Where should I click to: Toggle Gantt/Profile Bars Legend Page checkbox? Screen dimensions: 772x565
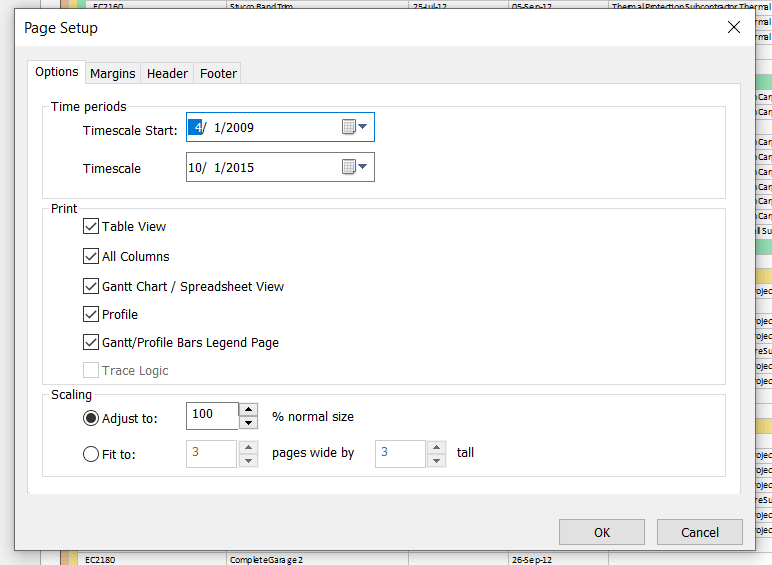91,342
